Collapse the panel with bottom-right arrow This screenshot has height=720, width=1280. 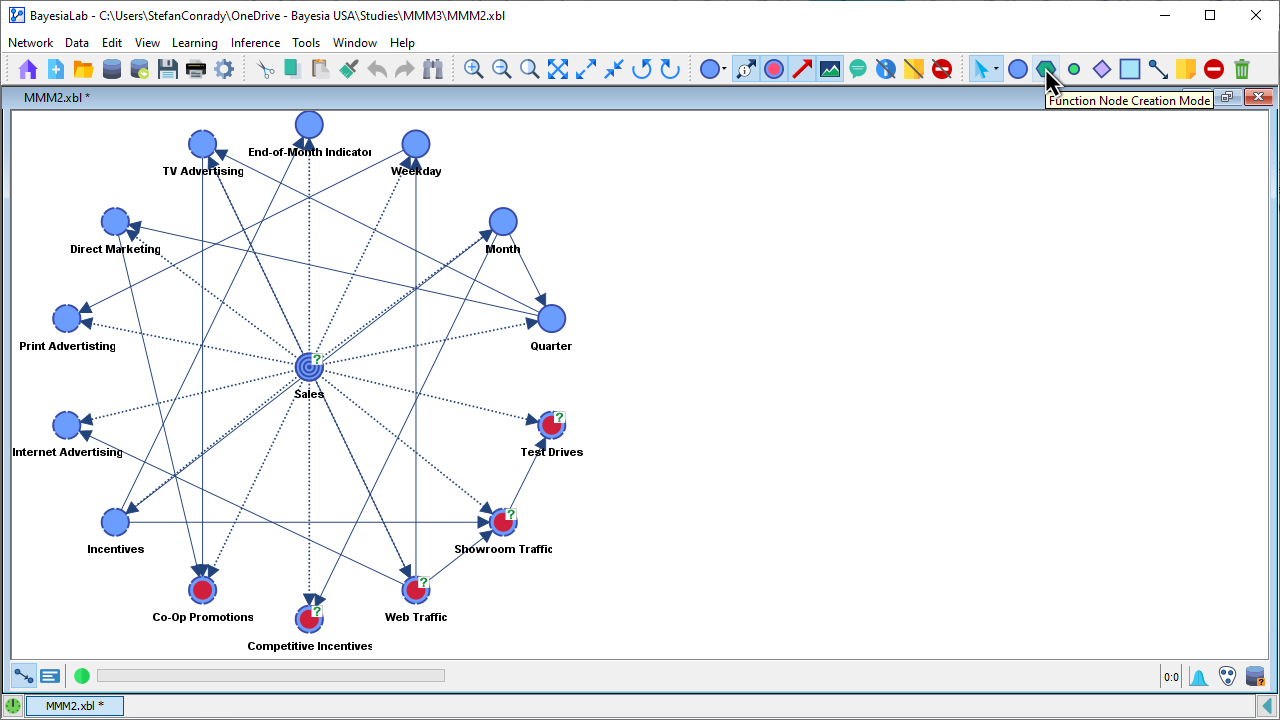pos(1266,706)
